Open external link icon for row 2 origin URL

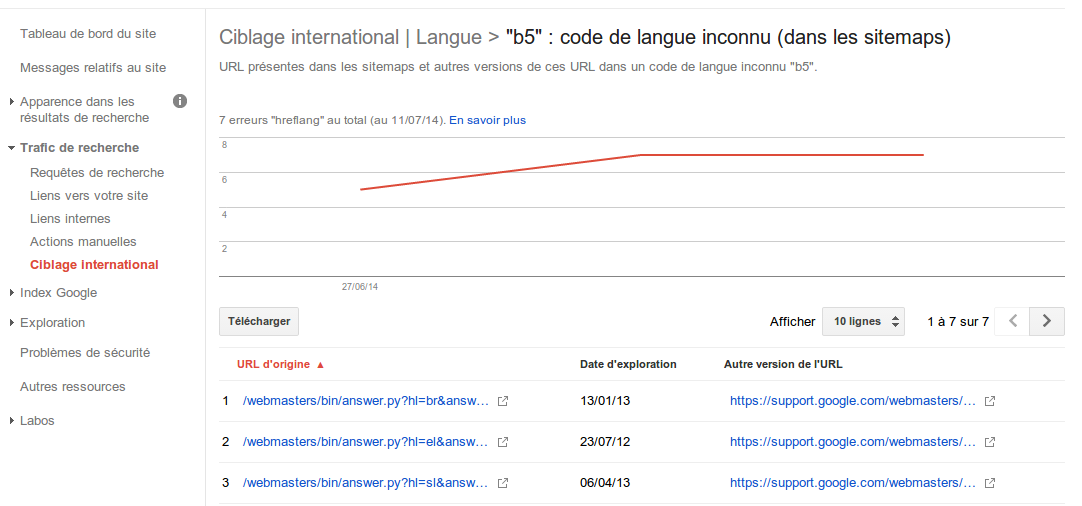[x=503, y=442]
